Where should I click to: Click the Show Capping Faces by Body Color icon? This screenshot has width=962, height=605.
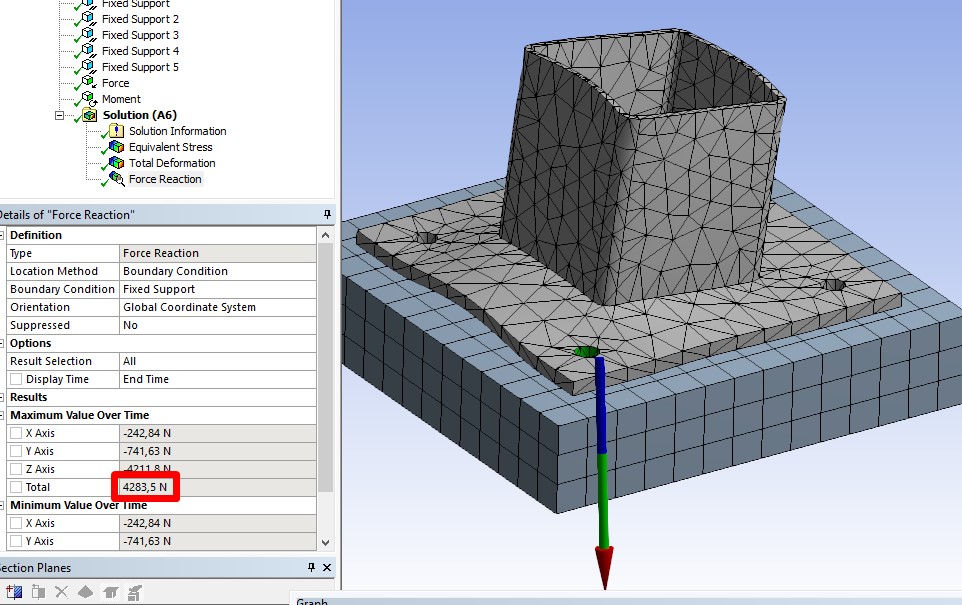134,592
